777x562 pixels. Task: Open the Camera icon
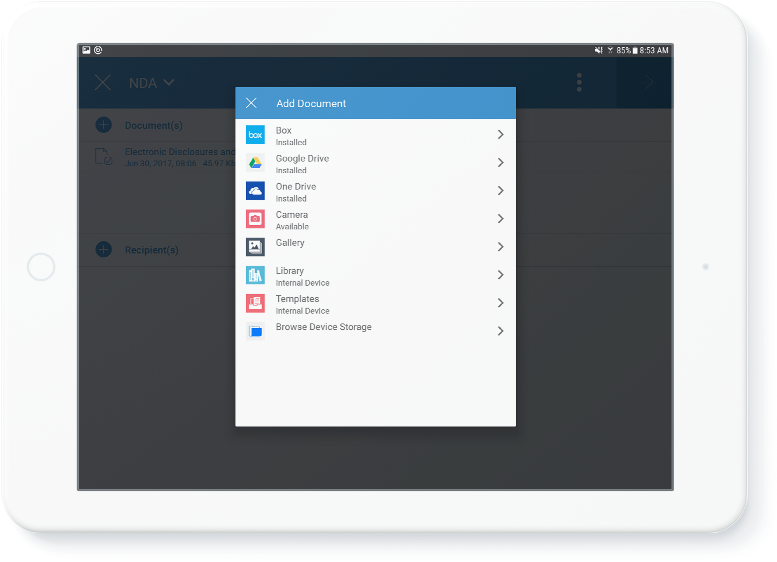[x=255, y=219]
